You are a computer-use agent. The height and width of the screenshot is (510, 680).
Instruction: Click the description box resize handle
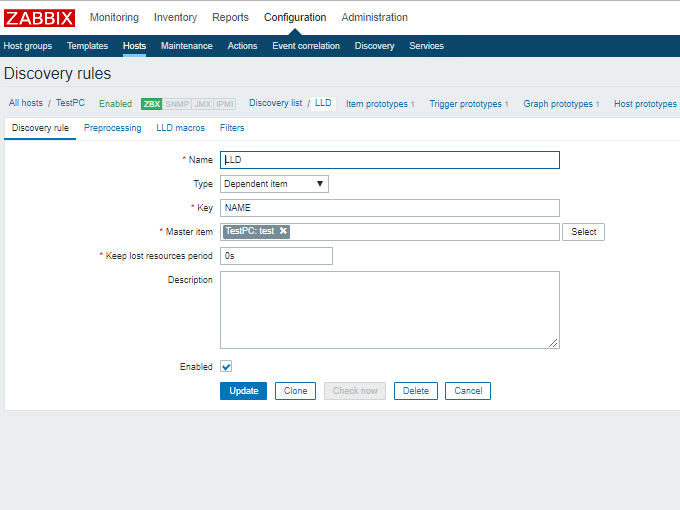[x=553, y=343]
